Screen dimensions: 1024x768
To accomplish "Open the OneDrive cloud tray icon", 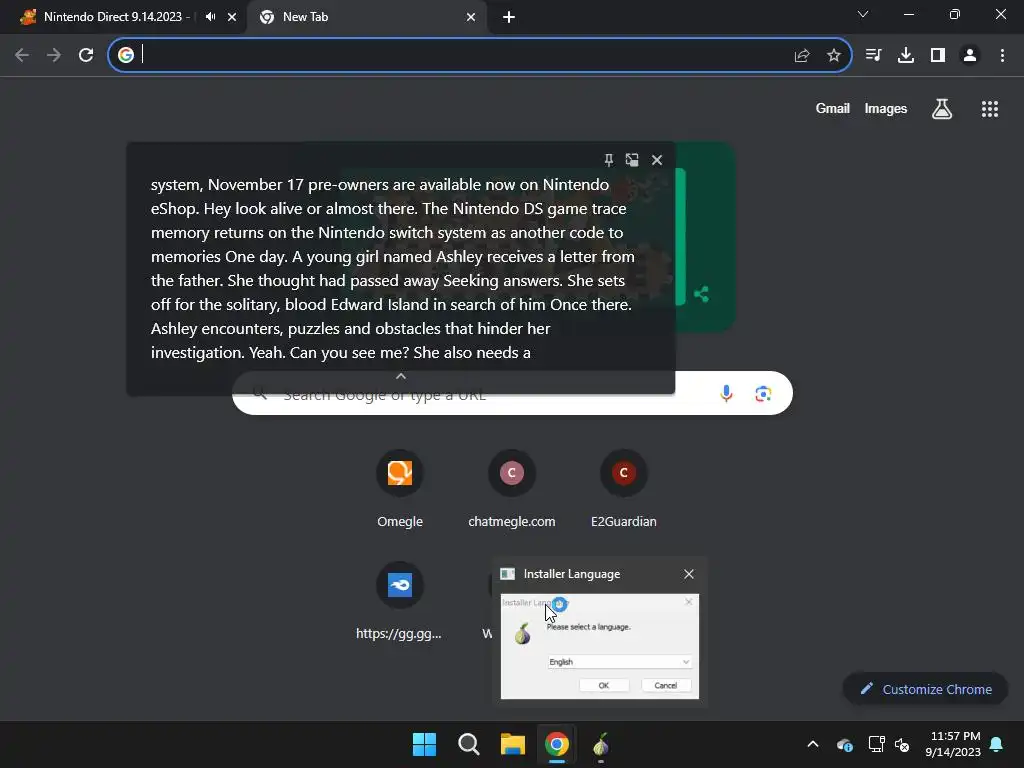I will coord(844,744).
